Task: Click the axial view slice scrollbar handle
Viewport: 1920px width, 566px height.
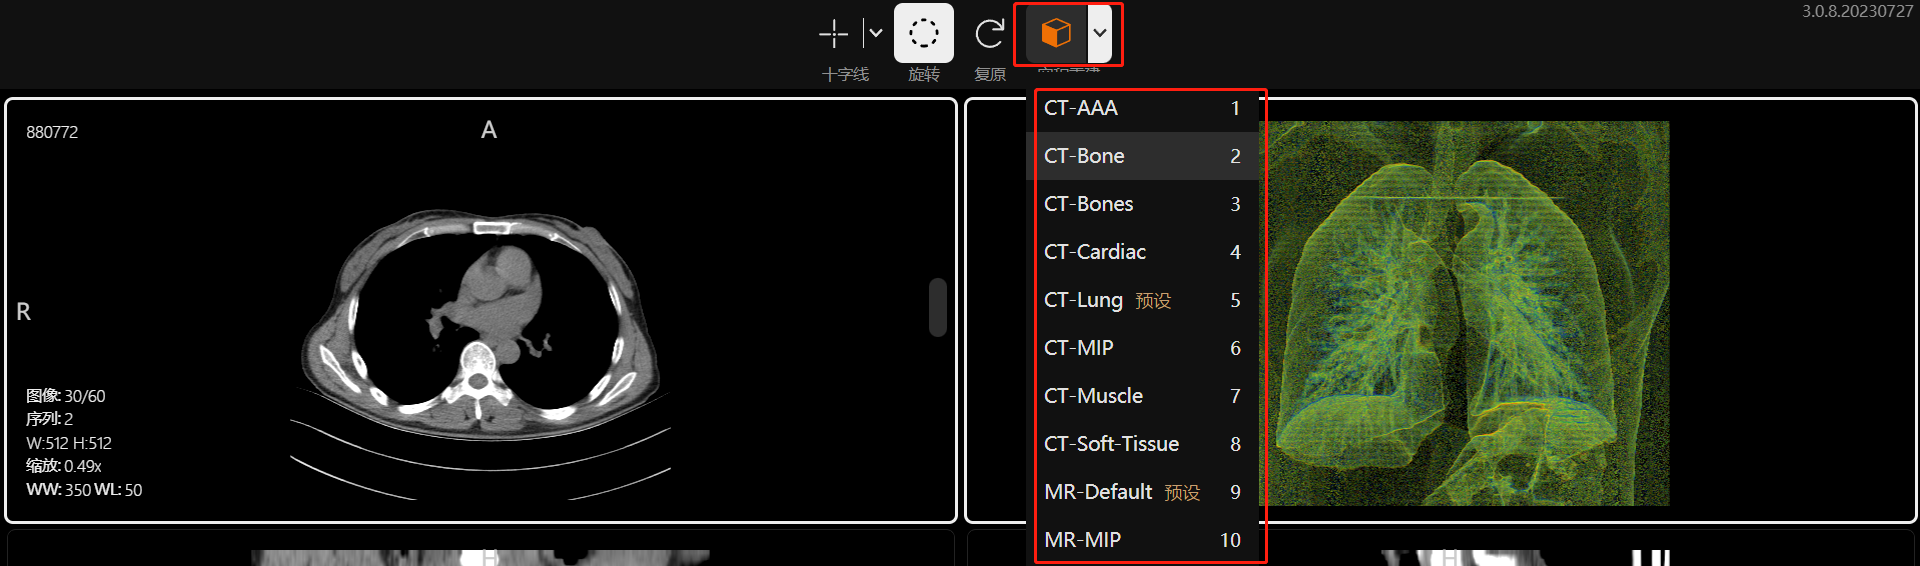Action: pyautogui.click(x=937, y=307)
